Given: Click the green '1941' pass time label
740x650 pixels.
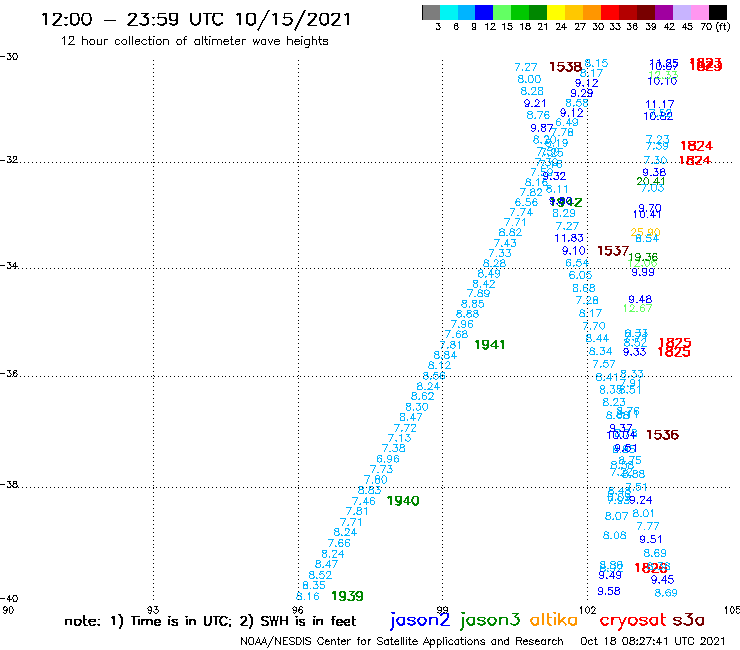Looking at the screenshot, I should (489, 345).
